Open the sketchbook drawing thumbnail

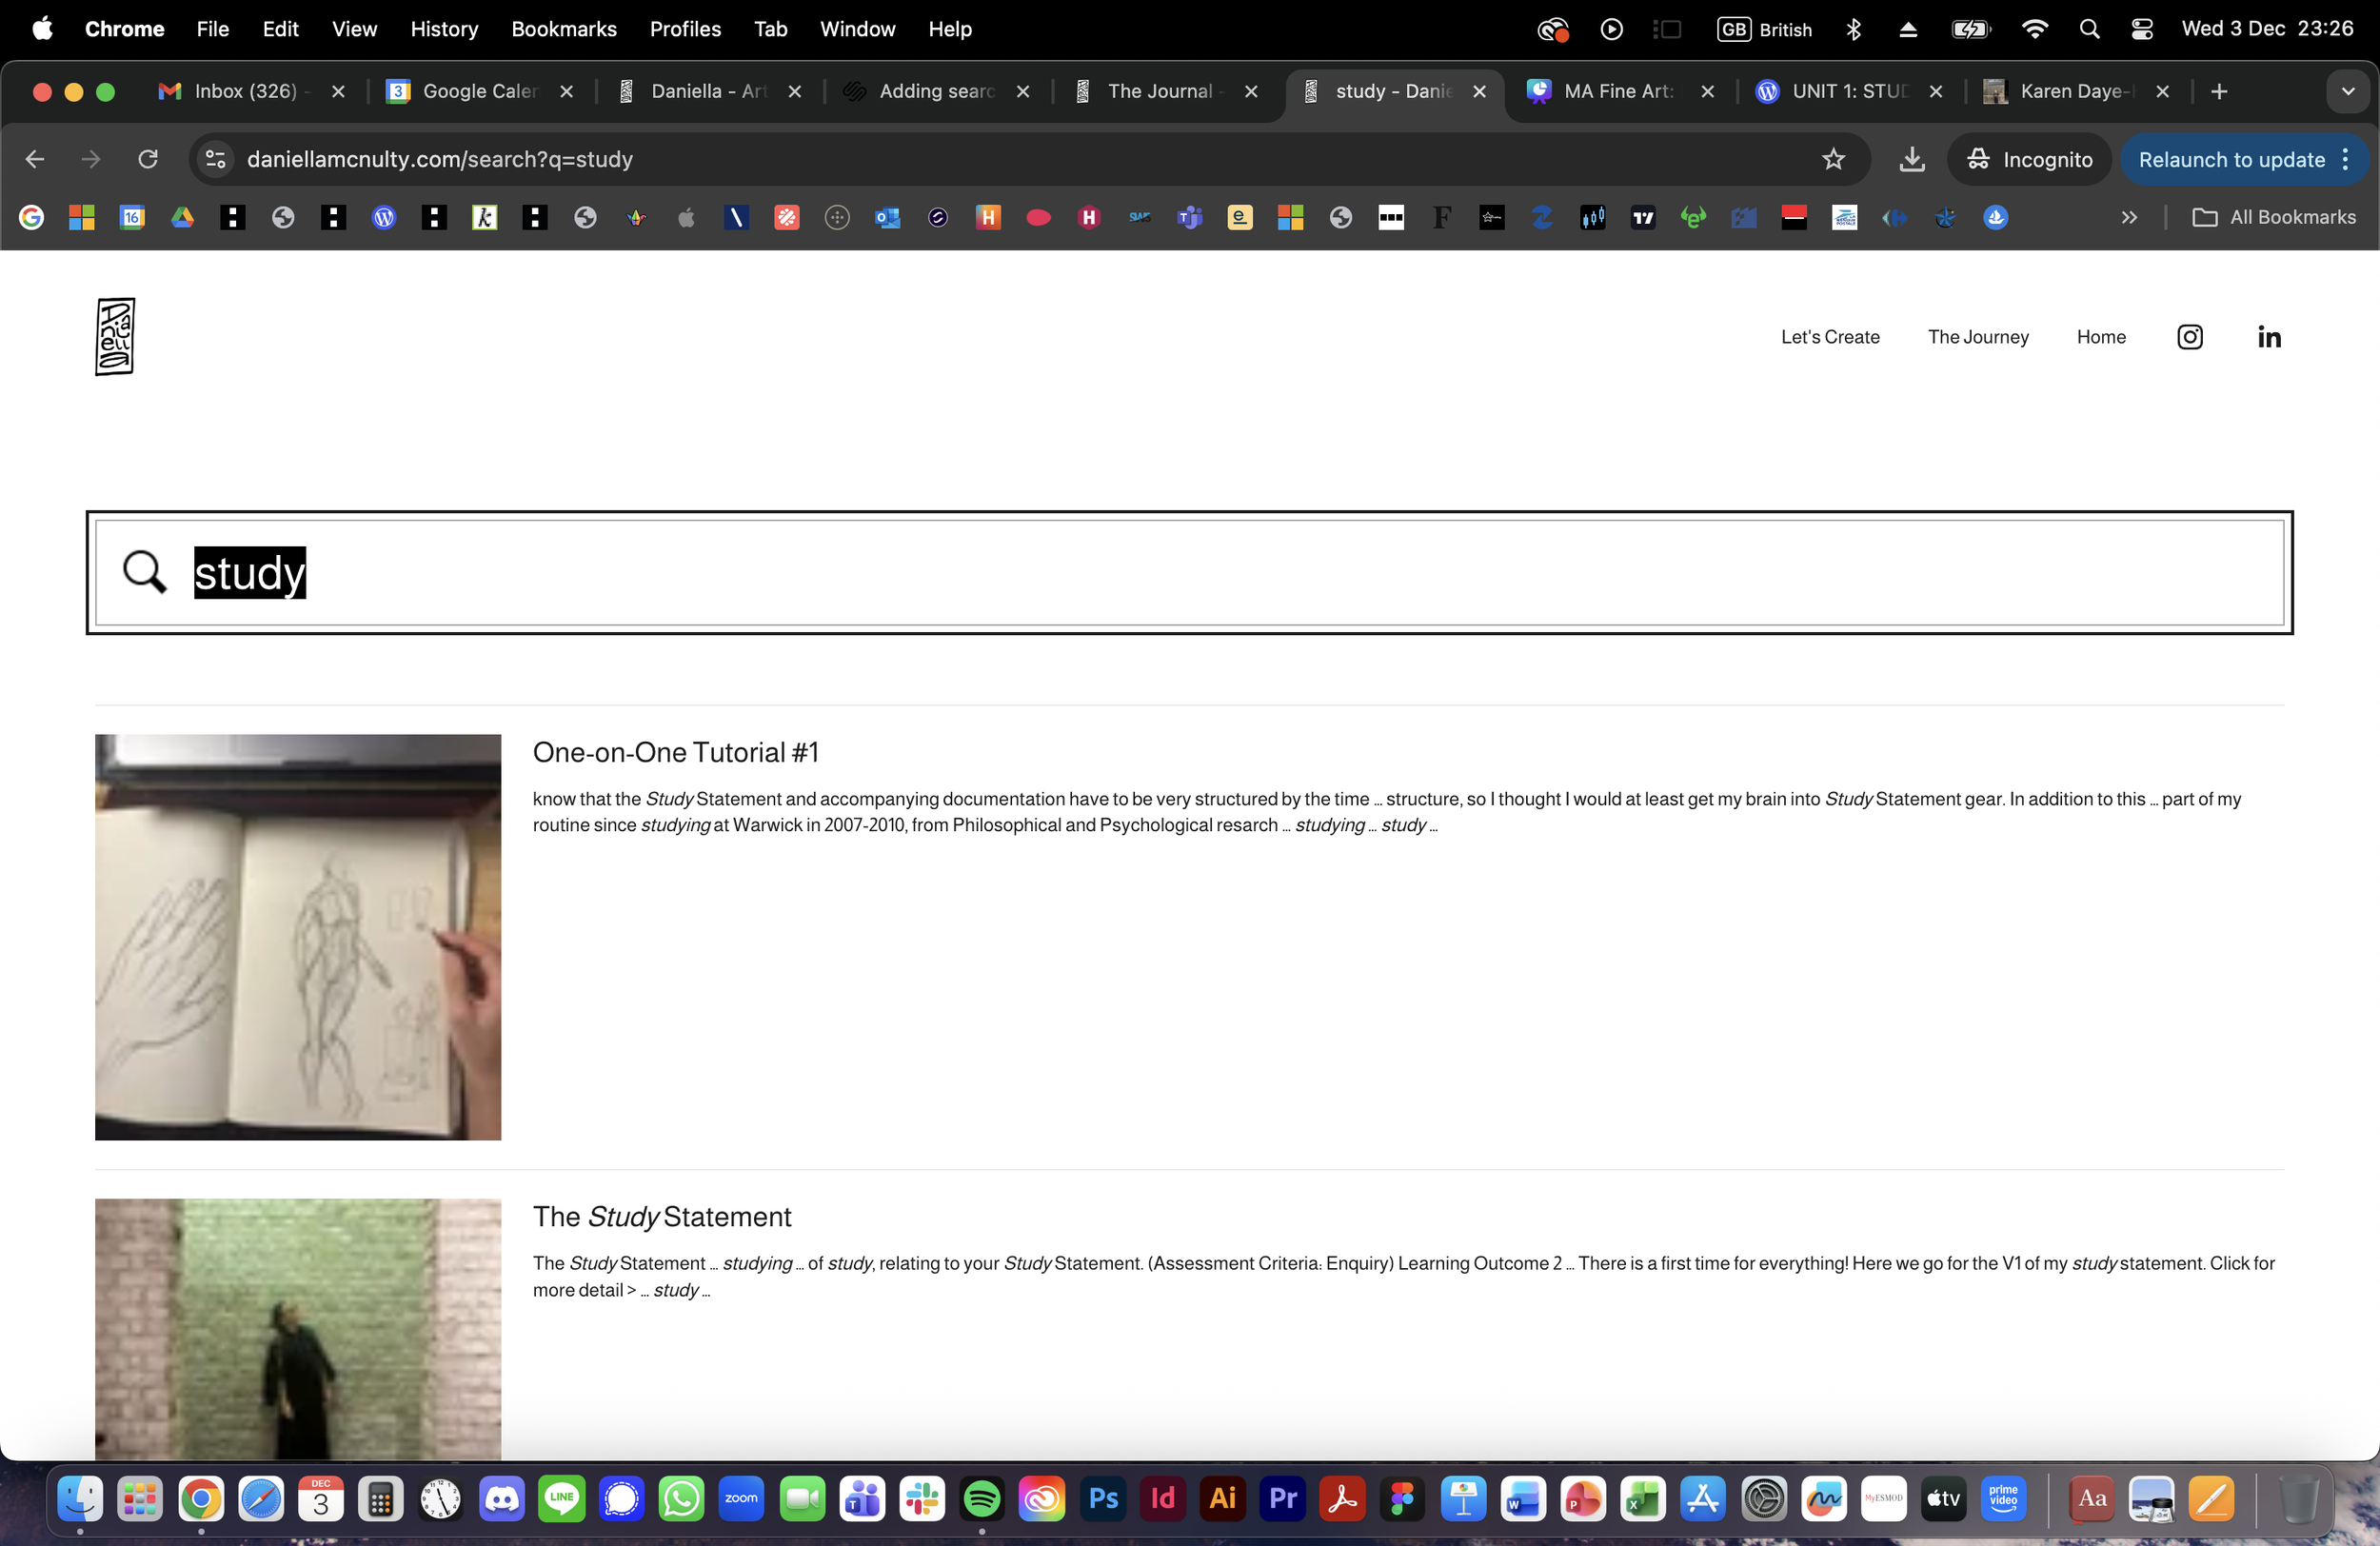(297, 937)
